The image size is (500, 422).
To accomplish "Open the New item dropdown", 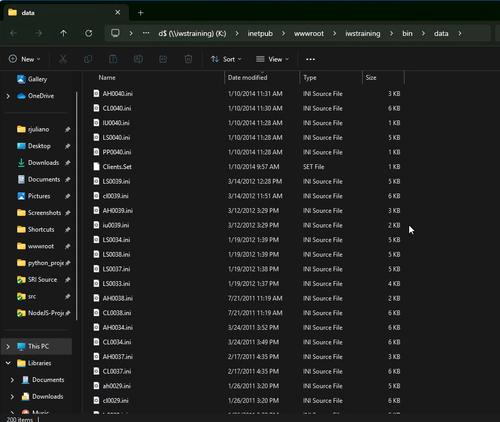I will [x=24, y=59].
